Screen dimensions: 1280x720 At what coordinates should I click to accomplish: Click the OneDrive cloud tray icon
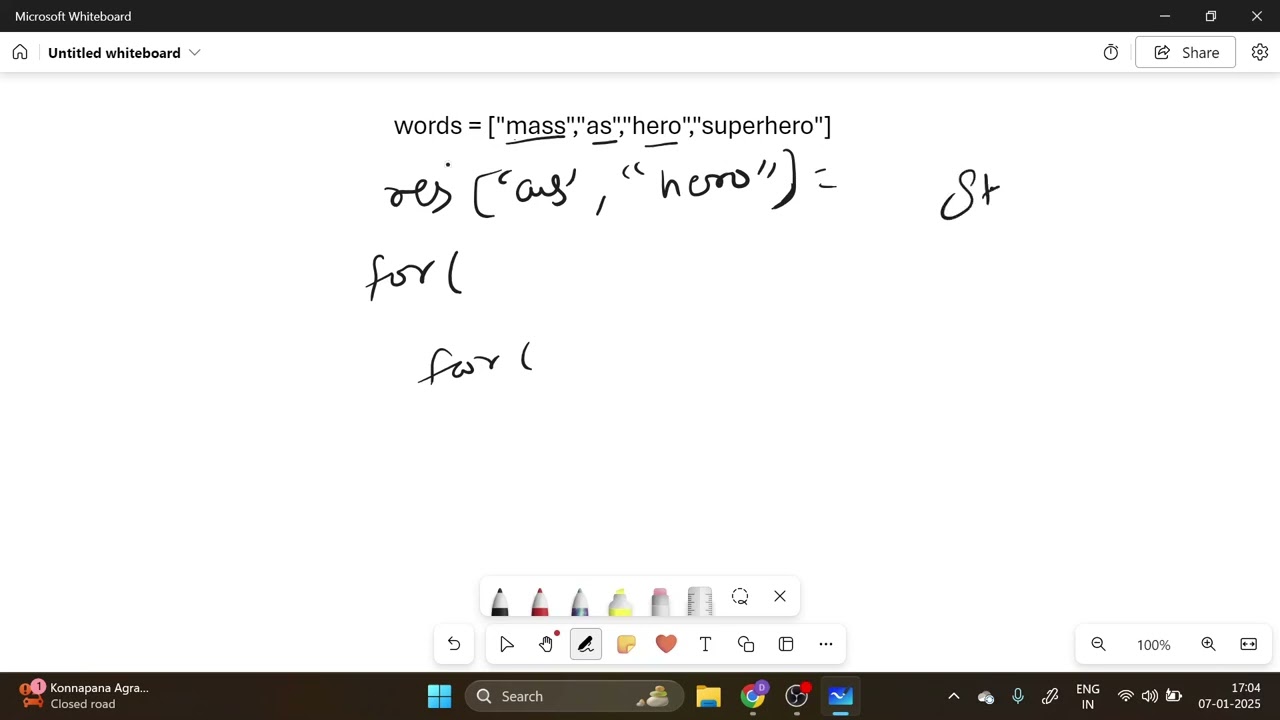point(986,696)
